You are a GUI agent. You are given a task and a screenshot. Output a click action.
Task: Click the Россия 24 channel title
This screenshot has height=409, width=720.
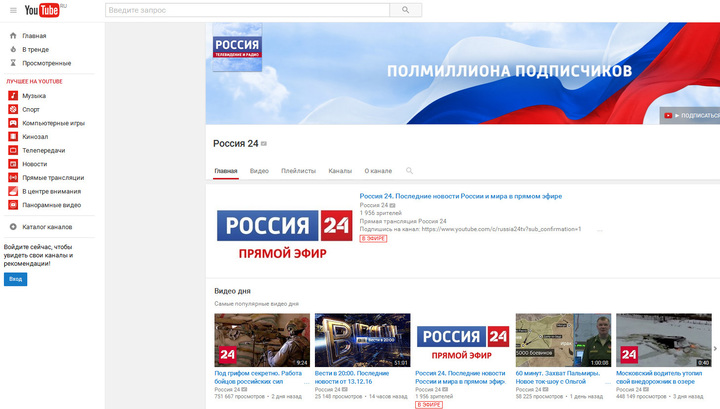click(236, 144)
